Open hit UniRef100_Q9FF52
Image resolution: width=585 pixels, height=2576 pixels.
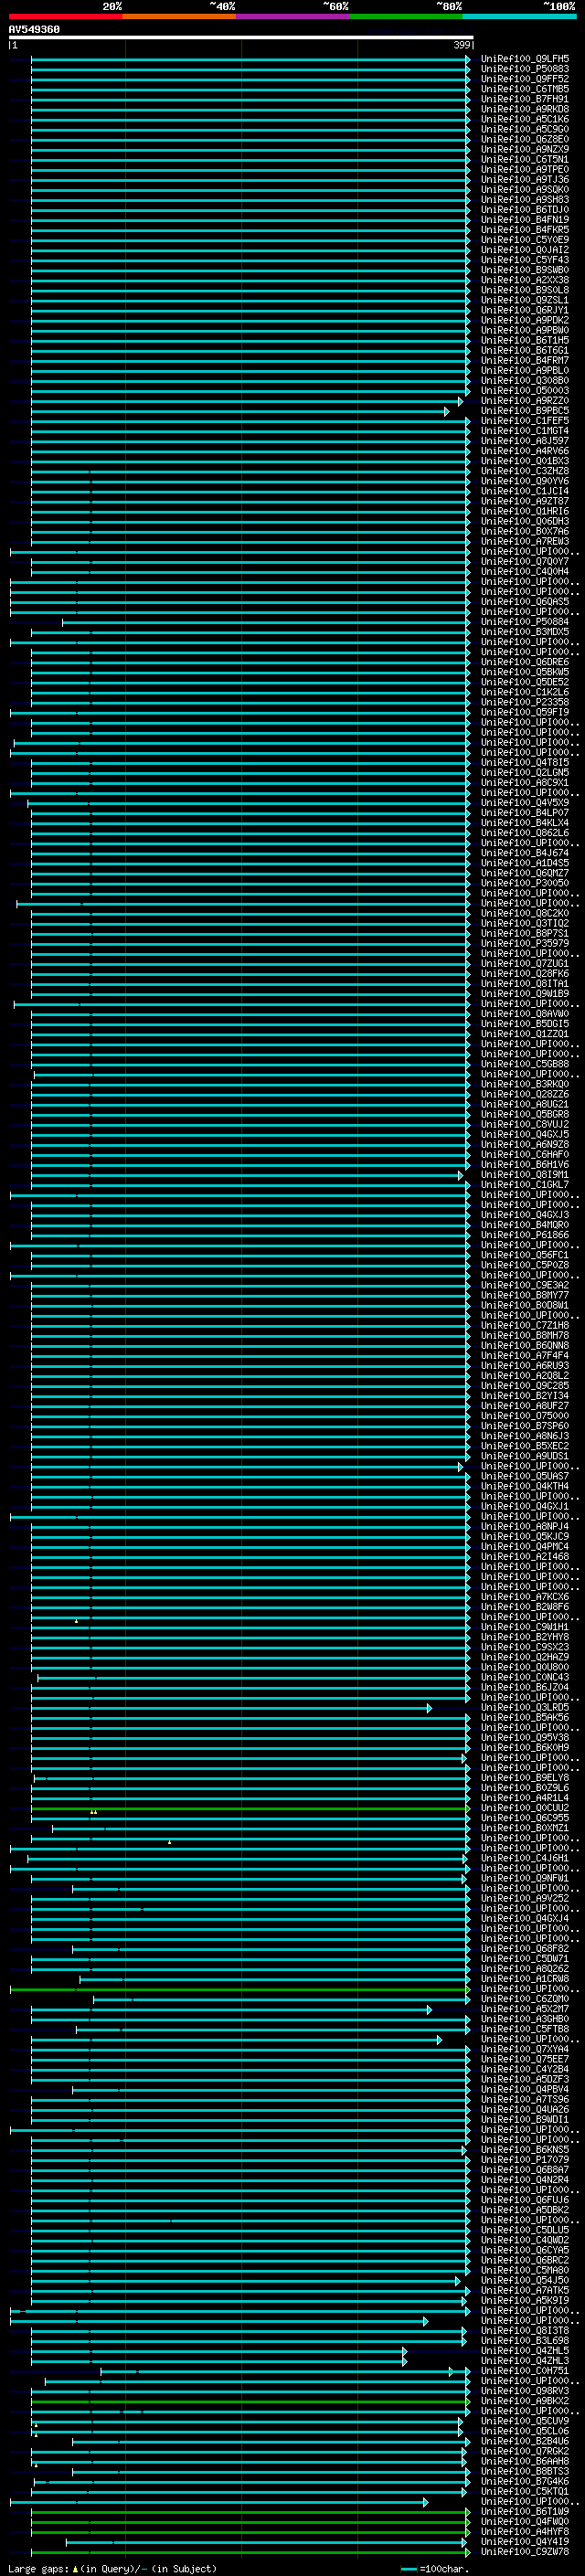(x=525, y=79)
